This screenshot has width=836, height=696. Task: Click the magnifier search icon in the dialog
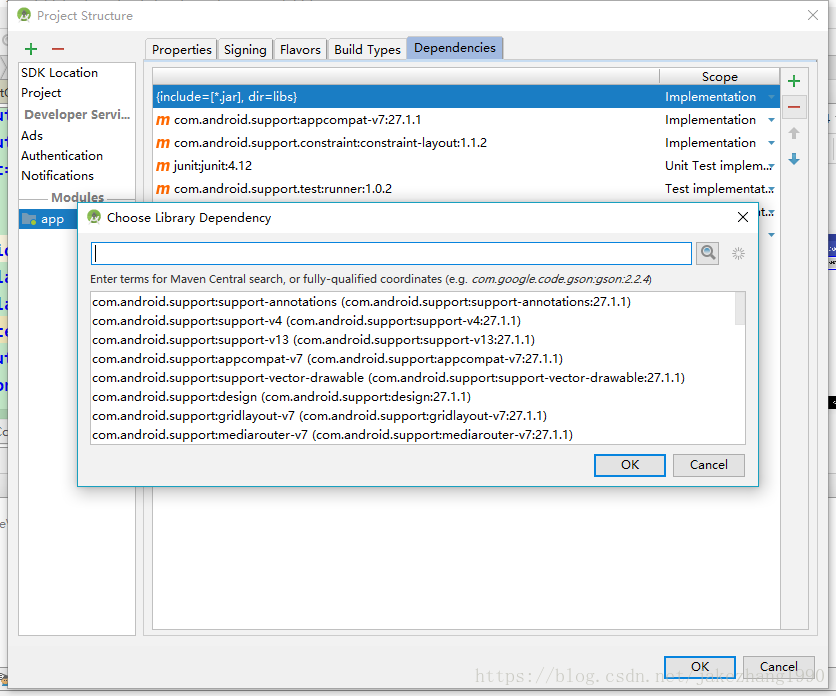coord(708,253)
